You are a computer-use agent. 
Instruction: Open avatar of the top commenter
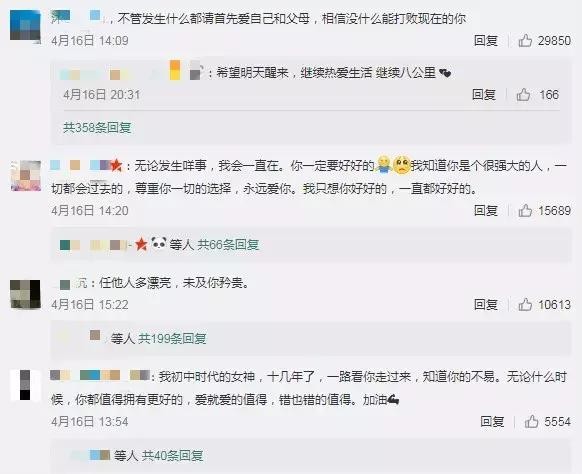(x=25, y=25)
